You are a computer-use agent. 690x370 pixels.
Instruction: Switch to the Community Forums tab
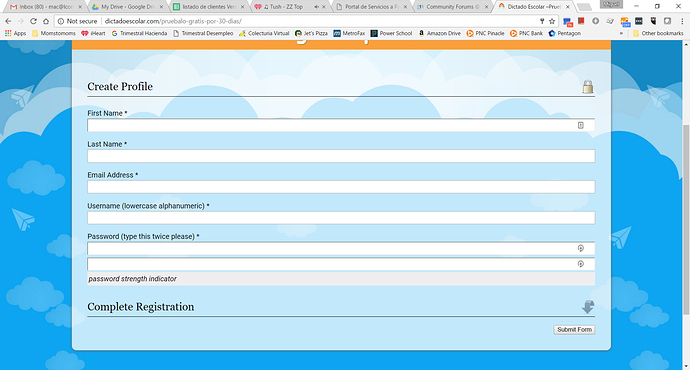tap(452, 7)
